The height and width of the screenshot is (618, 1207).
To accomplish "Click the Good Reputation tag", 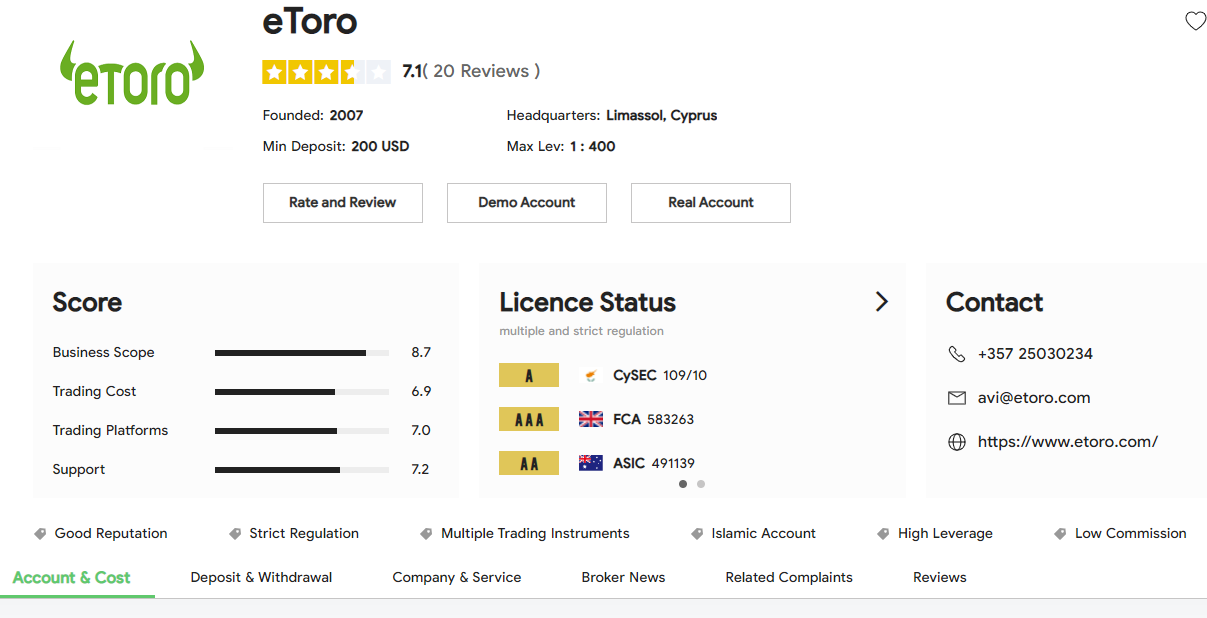I will click(111, 534).
